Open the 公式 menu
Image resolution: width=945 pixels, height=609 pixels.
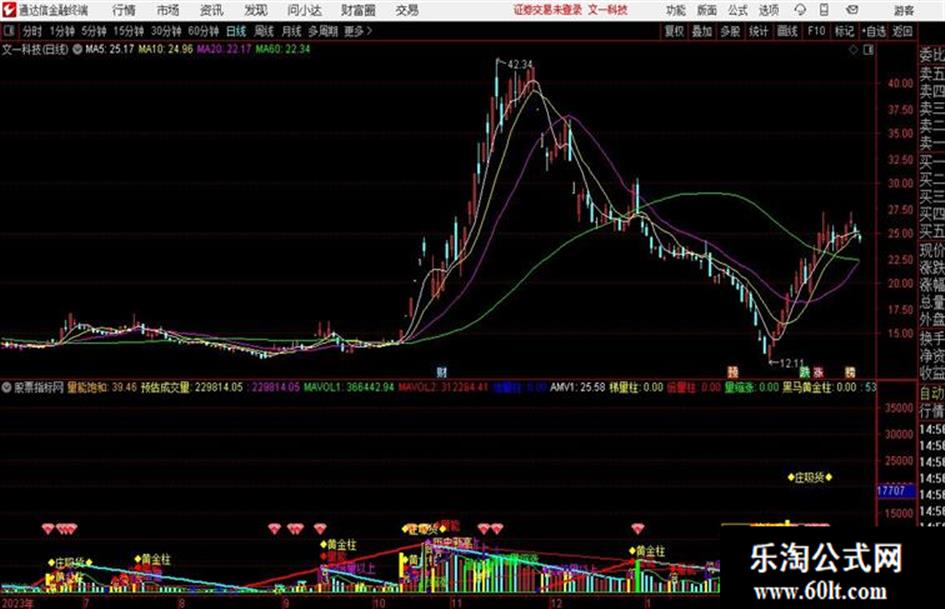[x=738, y=10]
